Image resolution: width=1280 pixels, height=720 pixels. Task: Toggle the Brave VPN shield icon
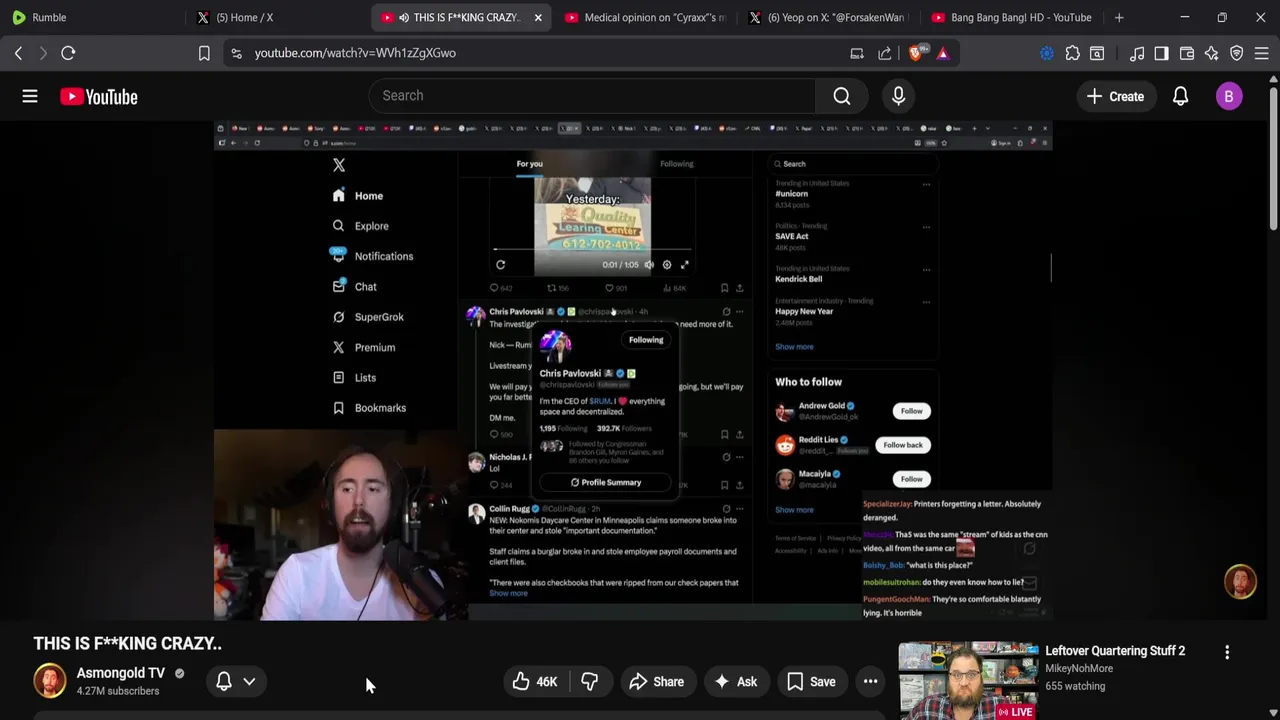(x=1236, y=53)
